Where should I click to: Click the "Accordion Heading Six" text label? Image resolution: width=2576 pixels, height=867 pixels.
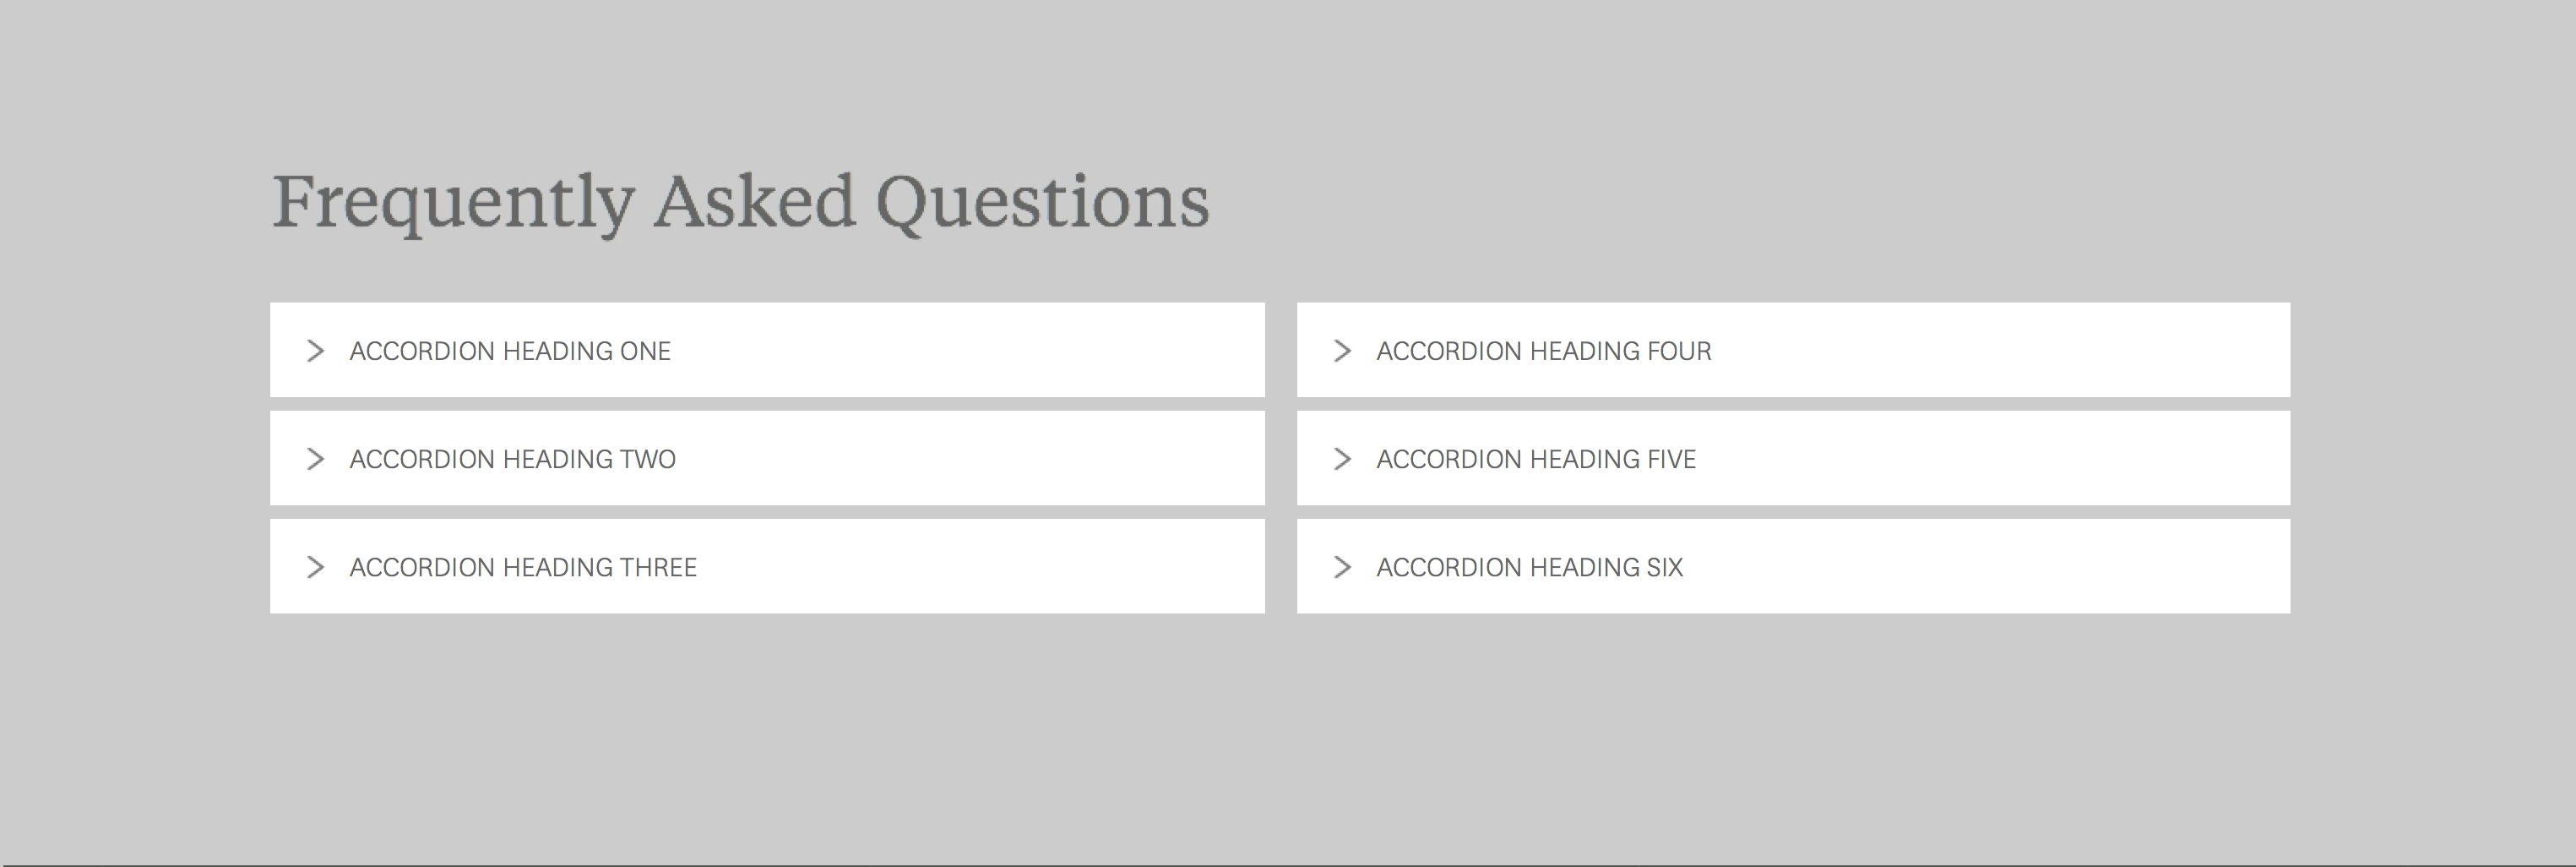pos(1530,567)
